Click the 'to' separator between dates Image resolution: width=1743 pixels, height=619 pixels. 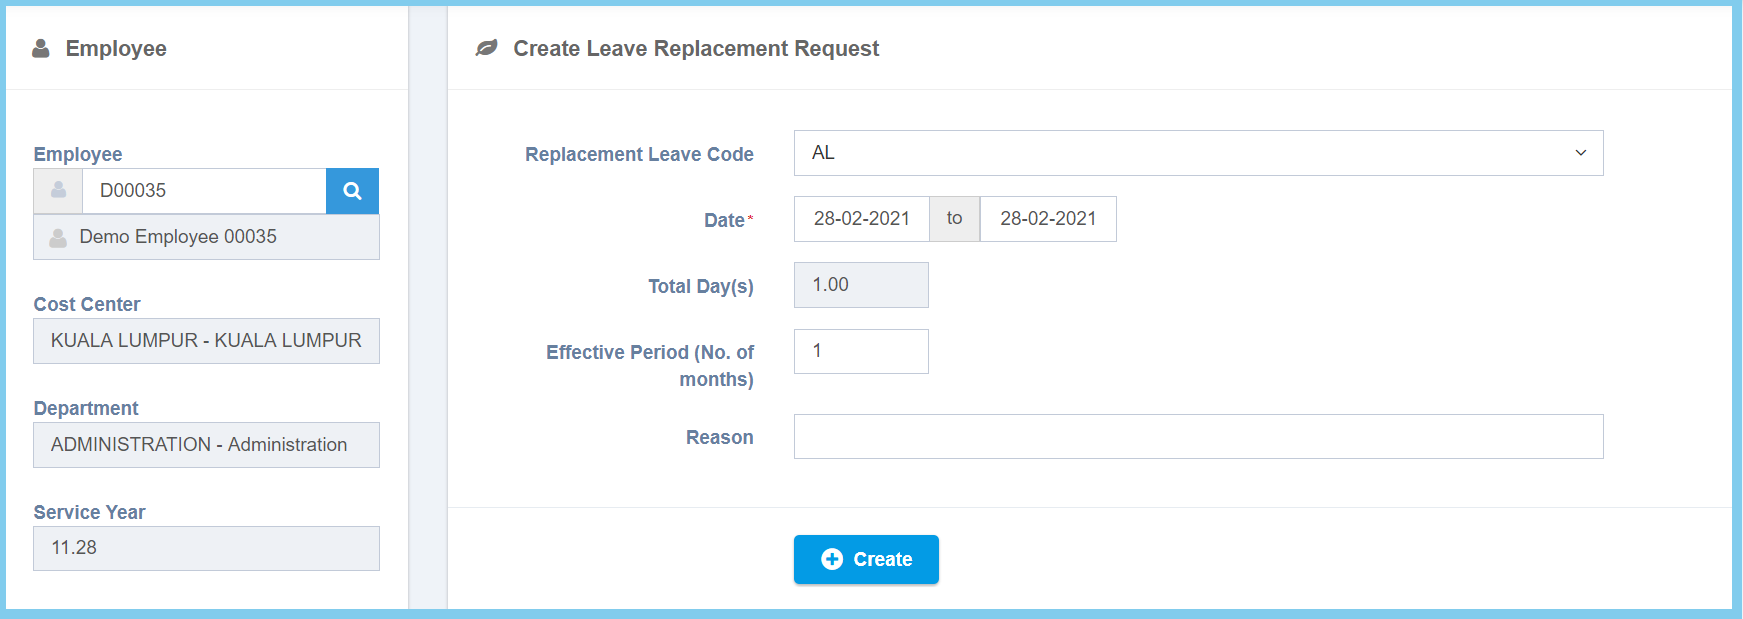pos(954,219)
